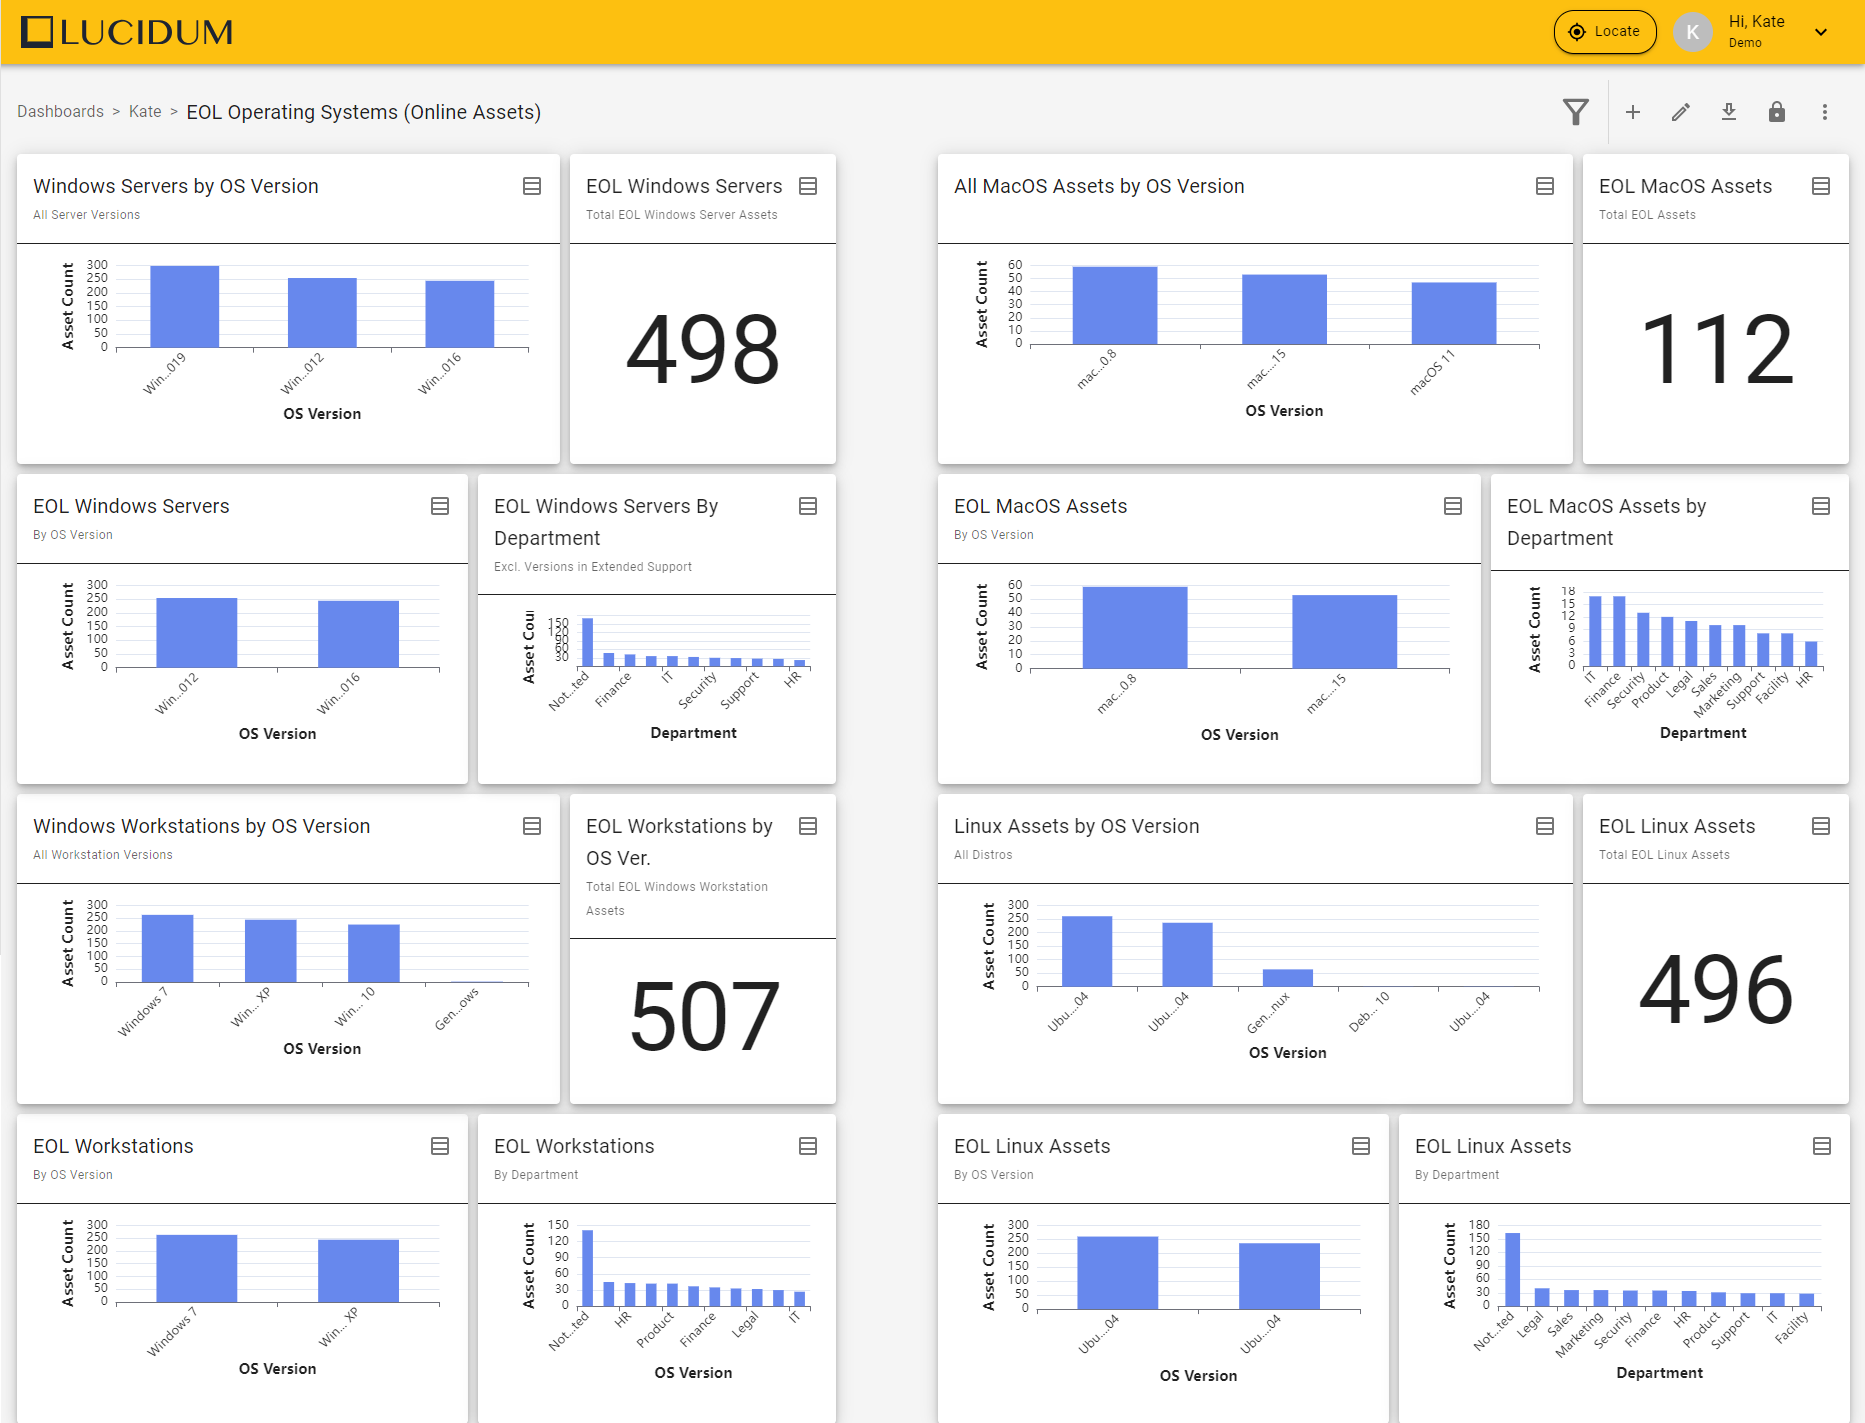Open details icon on EOL Workstations By OS Version
Screen dimensions: 1865x1423
pos(440,1146)
